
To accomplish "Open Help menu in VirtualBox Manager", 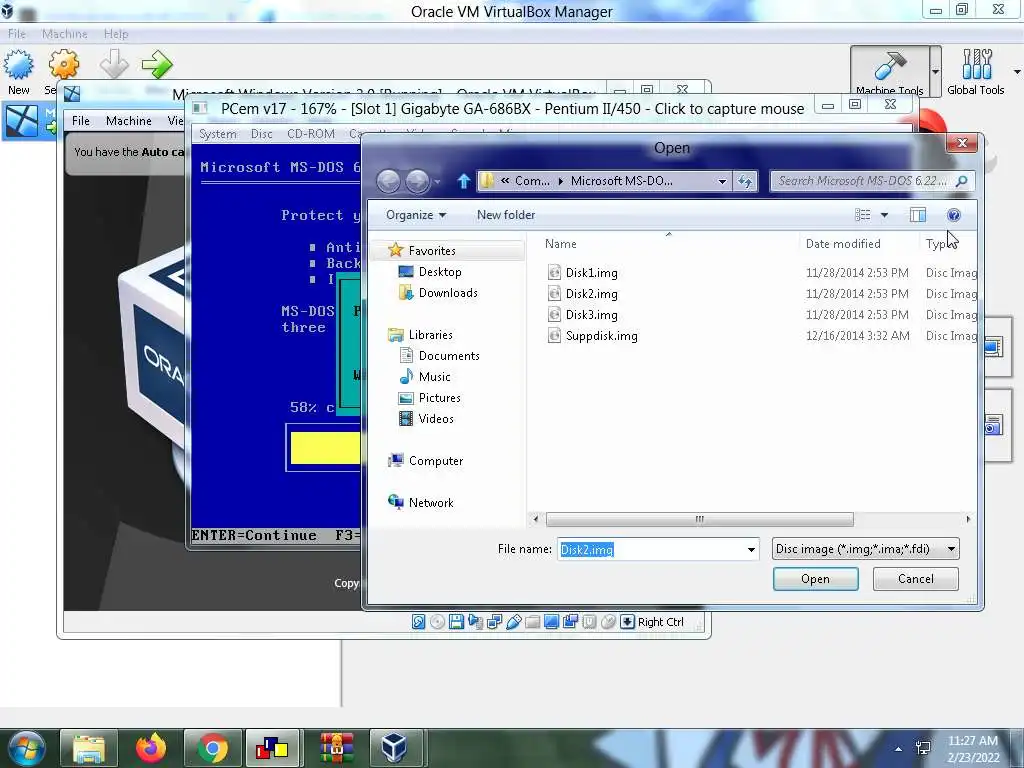I will click(x=116, y=33).
